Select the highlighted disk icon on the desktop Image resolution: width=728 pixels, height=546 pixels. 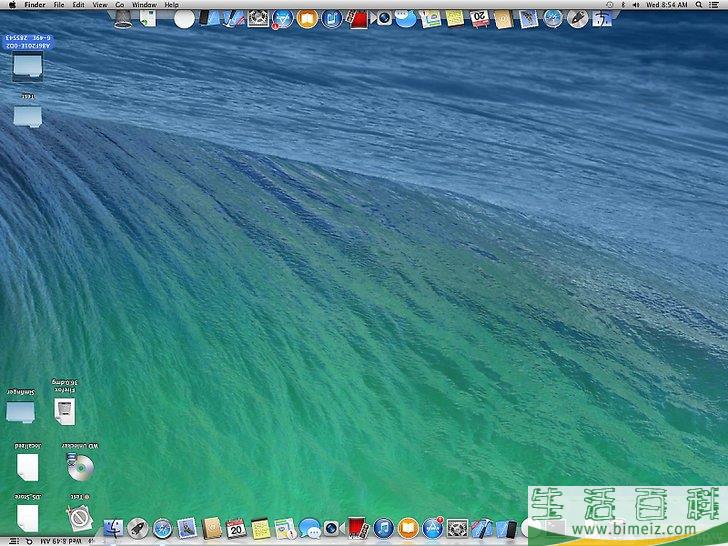(x=28, y=67)
